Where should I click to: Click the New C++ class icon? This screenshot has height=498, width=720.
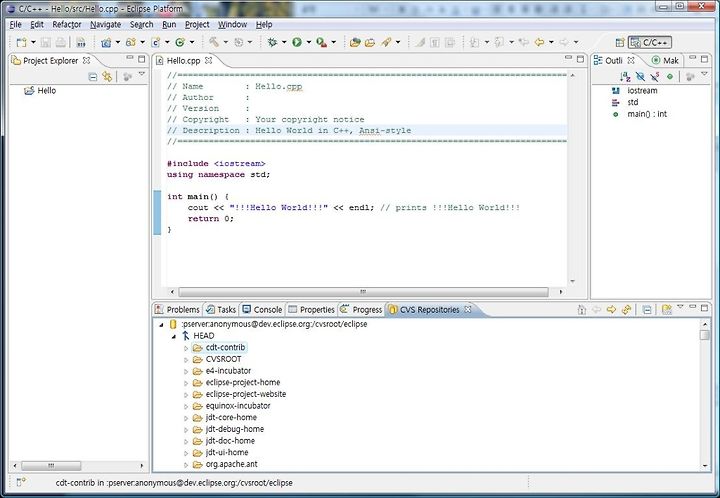click(180, 42)
